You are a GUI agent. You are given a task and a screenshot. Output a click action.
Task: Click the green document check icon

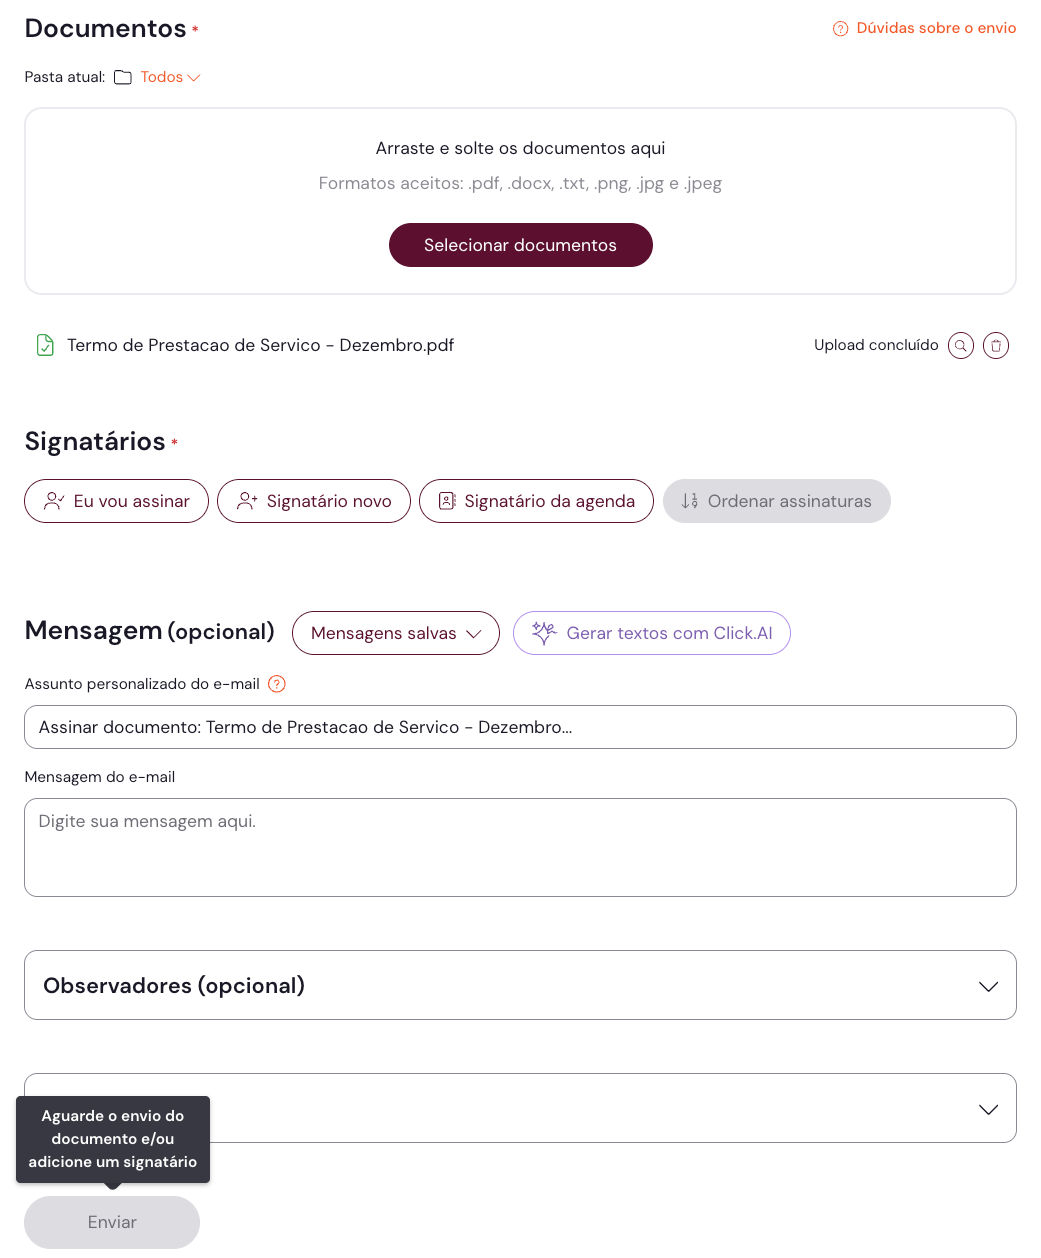(45, 345)
